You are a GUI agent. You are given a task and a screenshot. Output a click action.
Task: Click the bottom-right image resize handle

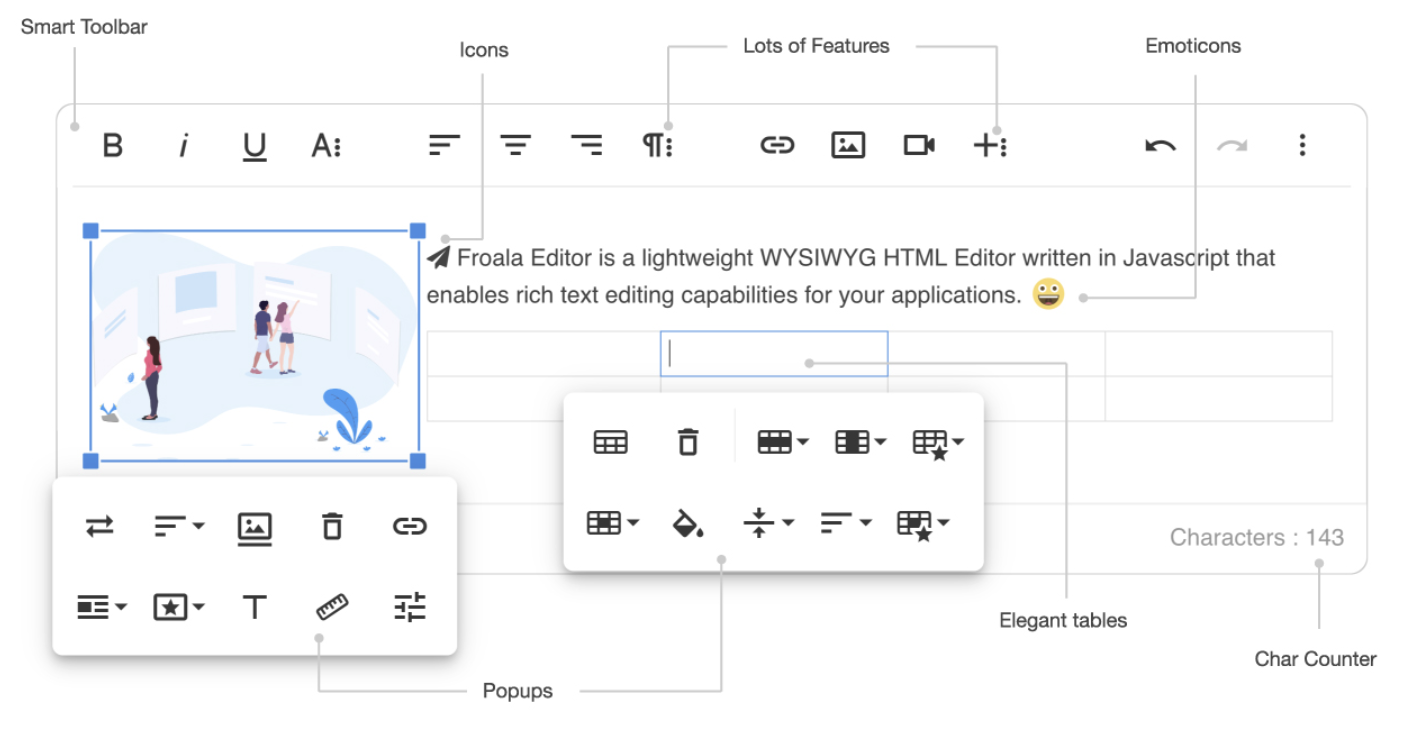click(418, 461)
